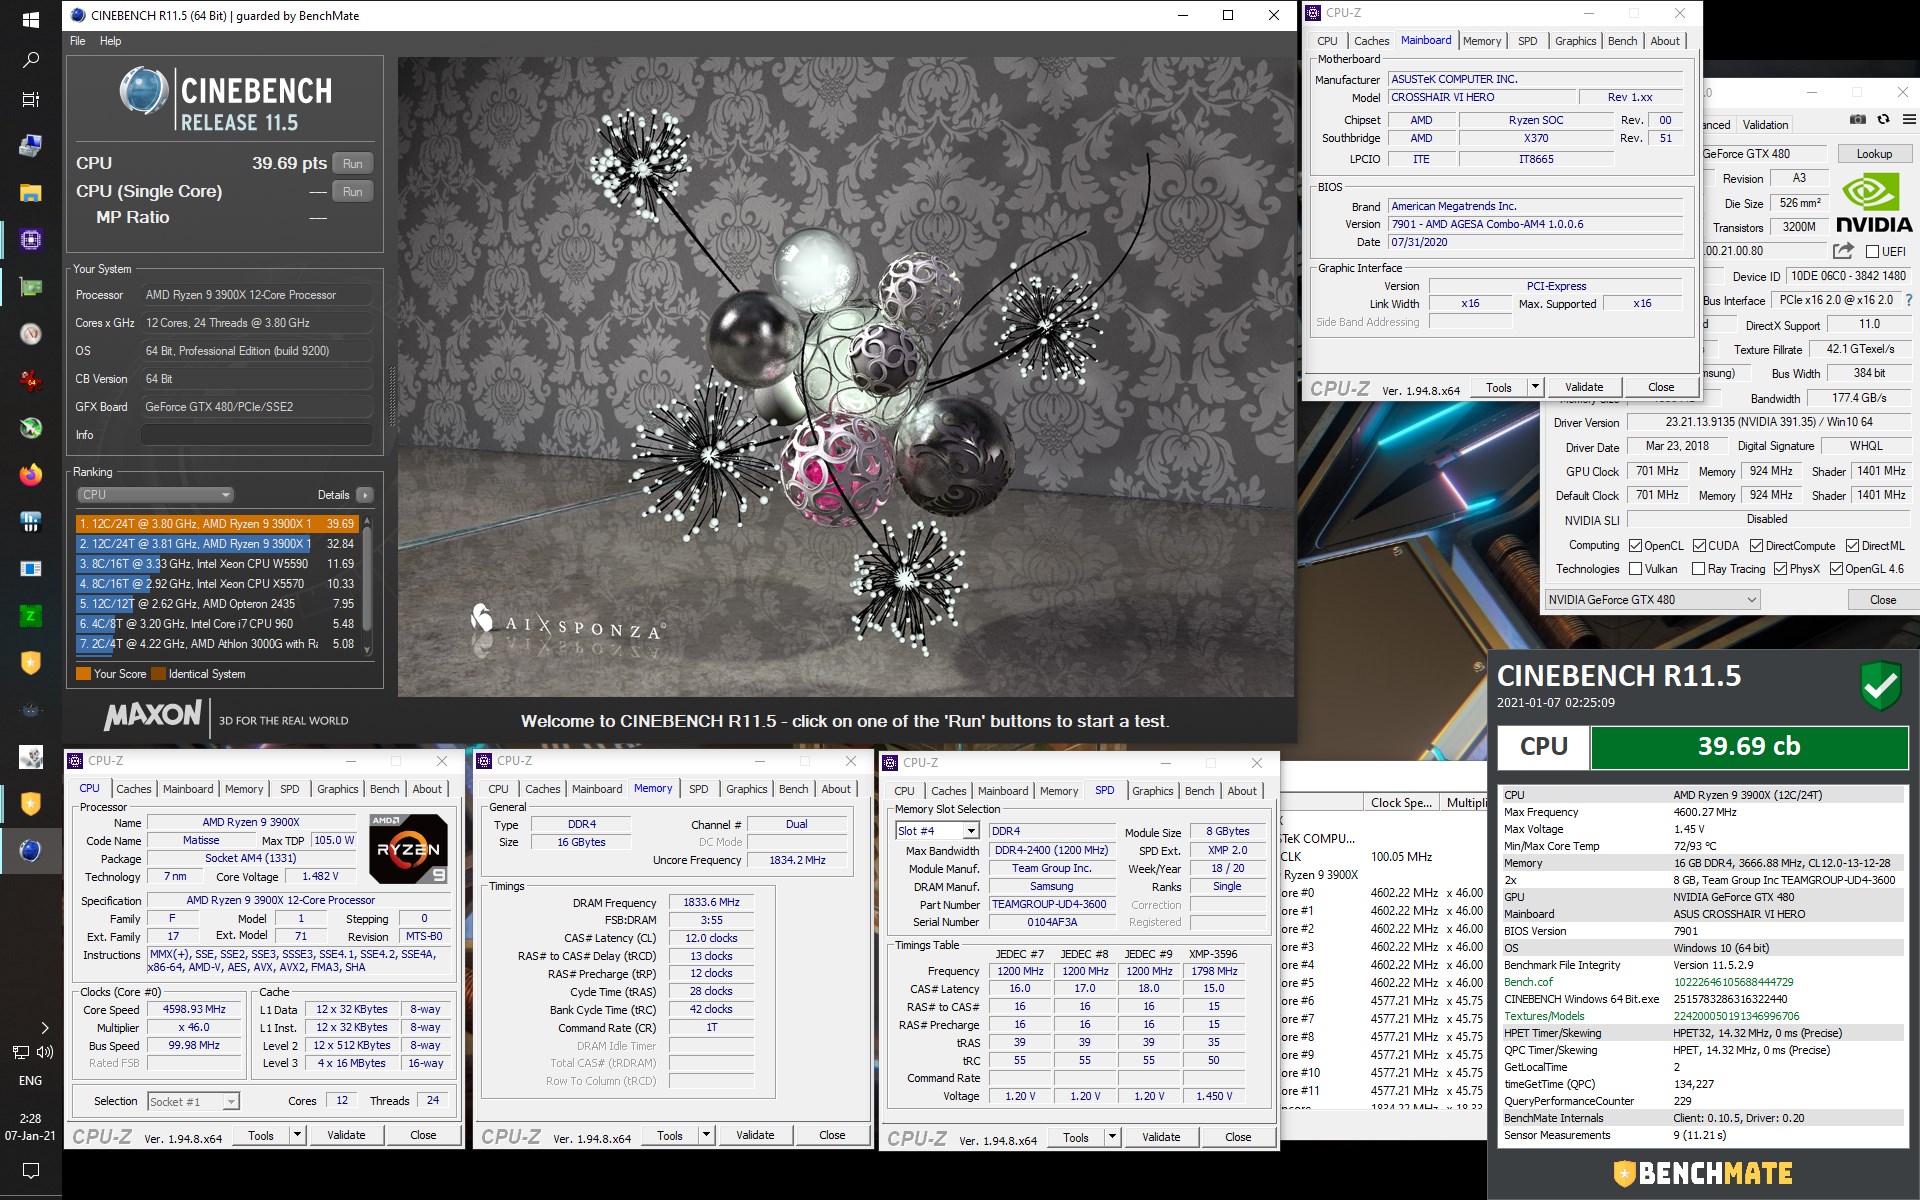Open Cinebench File menu
Viewport: 1920px width, 1200px height.
pyautogui.click(x=78, y=41)
